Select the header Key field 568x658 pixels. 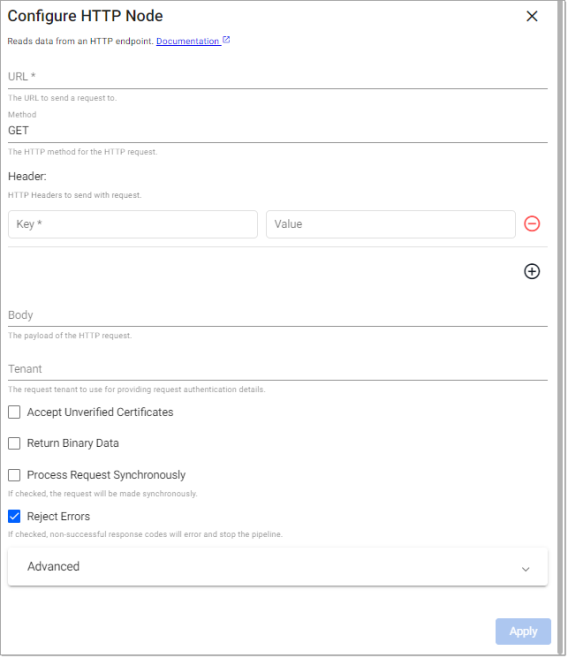pos(133,224)
